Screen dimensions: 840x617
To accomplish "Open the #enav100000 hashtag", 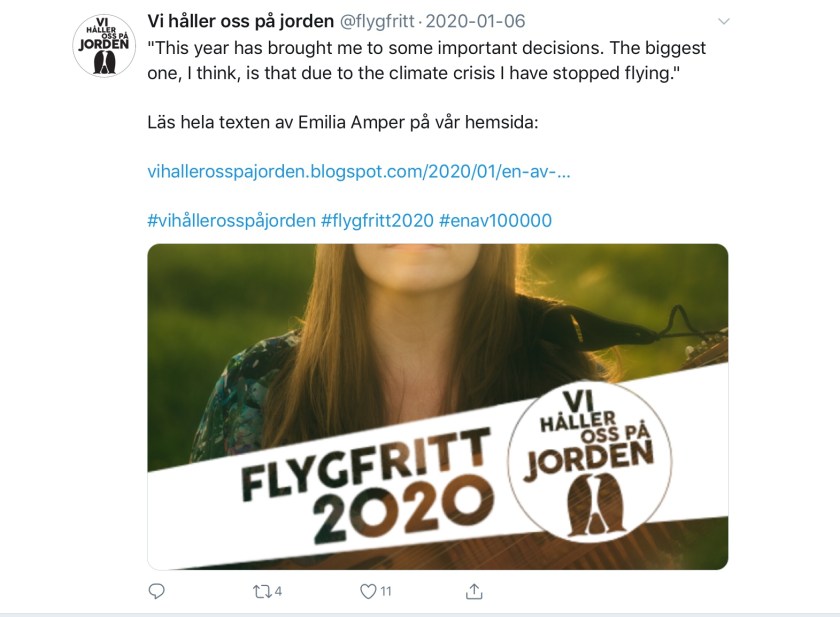I will click(495, 221).
